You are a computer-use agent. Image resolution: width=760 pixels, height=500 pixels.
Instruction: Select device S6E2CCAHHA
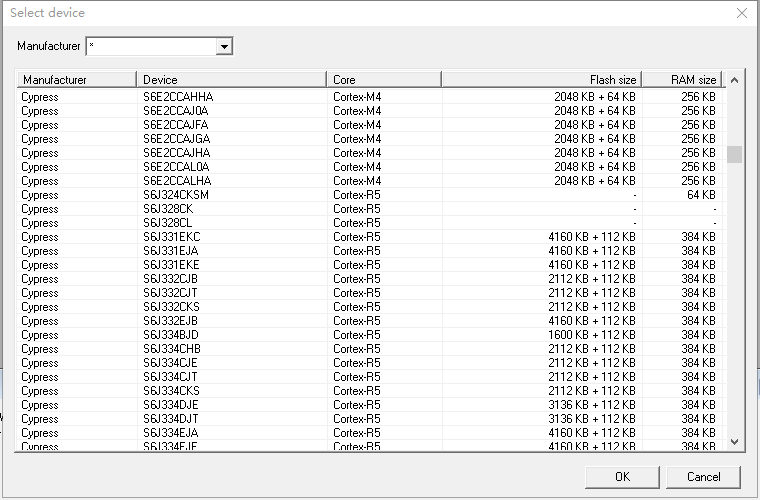[178, 97]
